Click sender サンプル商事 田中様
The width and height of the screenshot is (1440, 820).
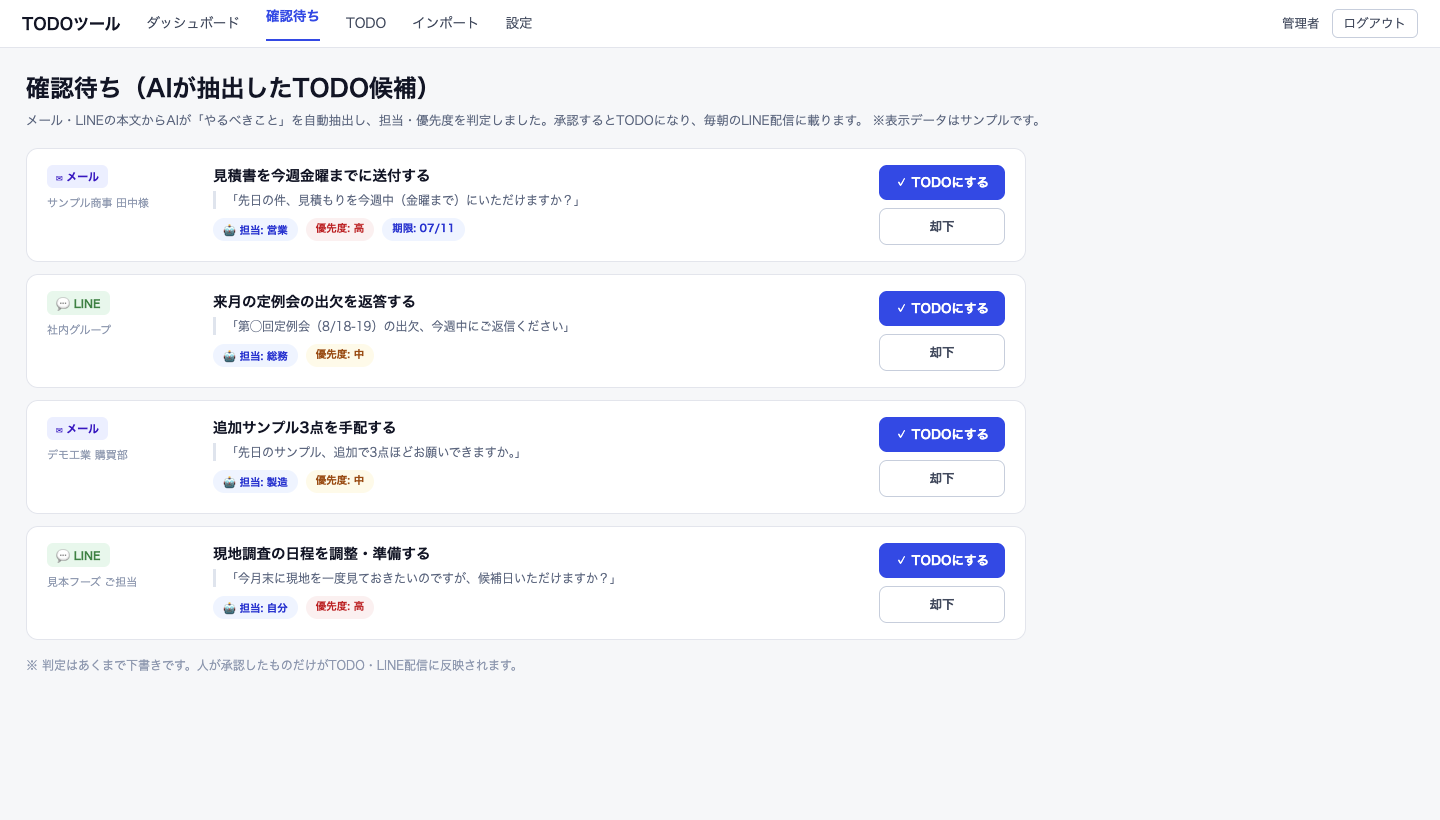pos(98,203)
